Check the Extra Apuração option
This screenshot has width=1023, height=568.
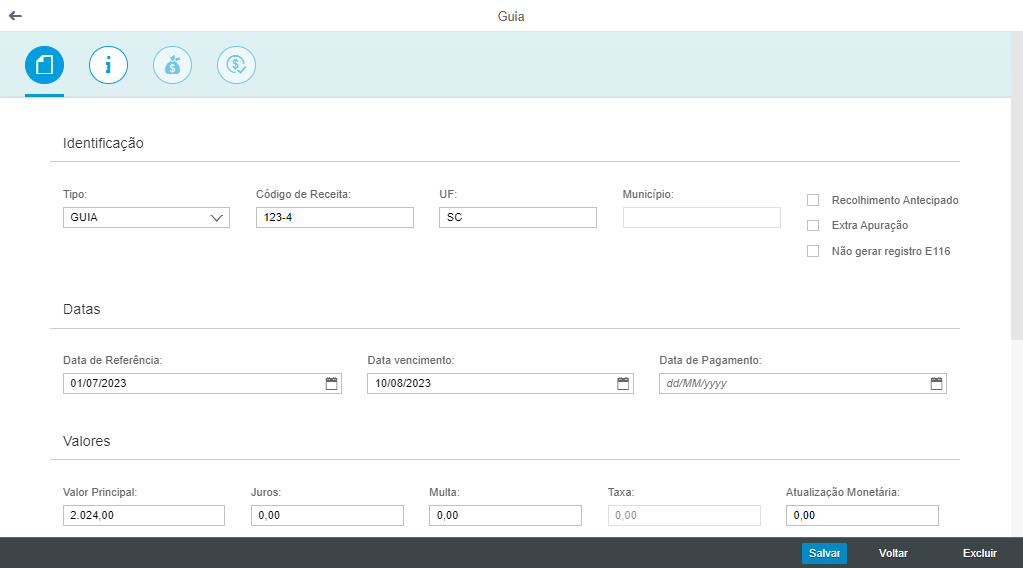click(813, 226)
